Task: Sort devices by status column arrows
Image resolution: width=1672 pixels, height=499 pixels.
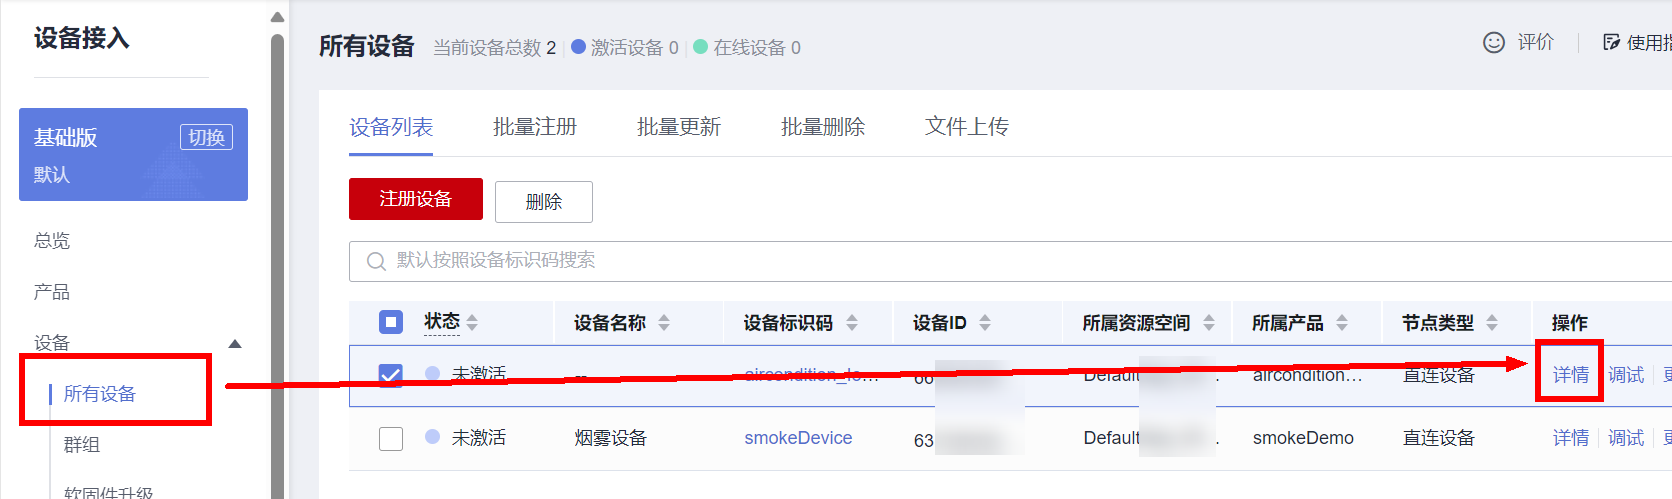Action: 472,322
